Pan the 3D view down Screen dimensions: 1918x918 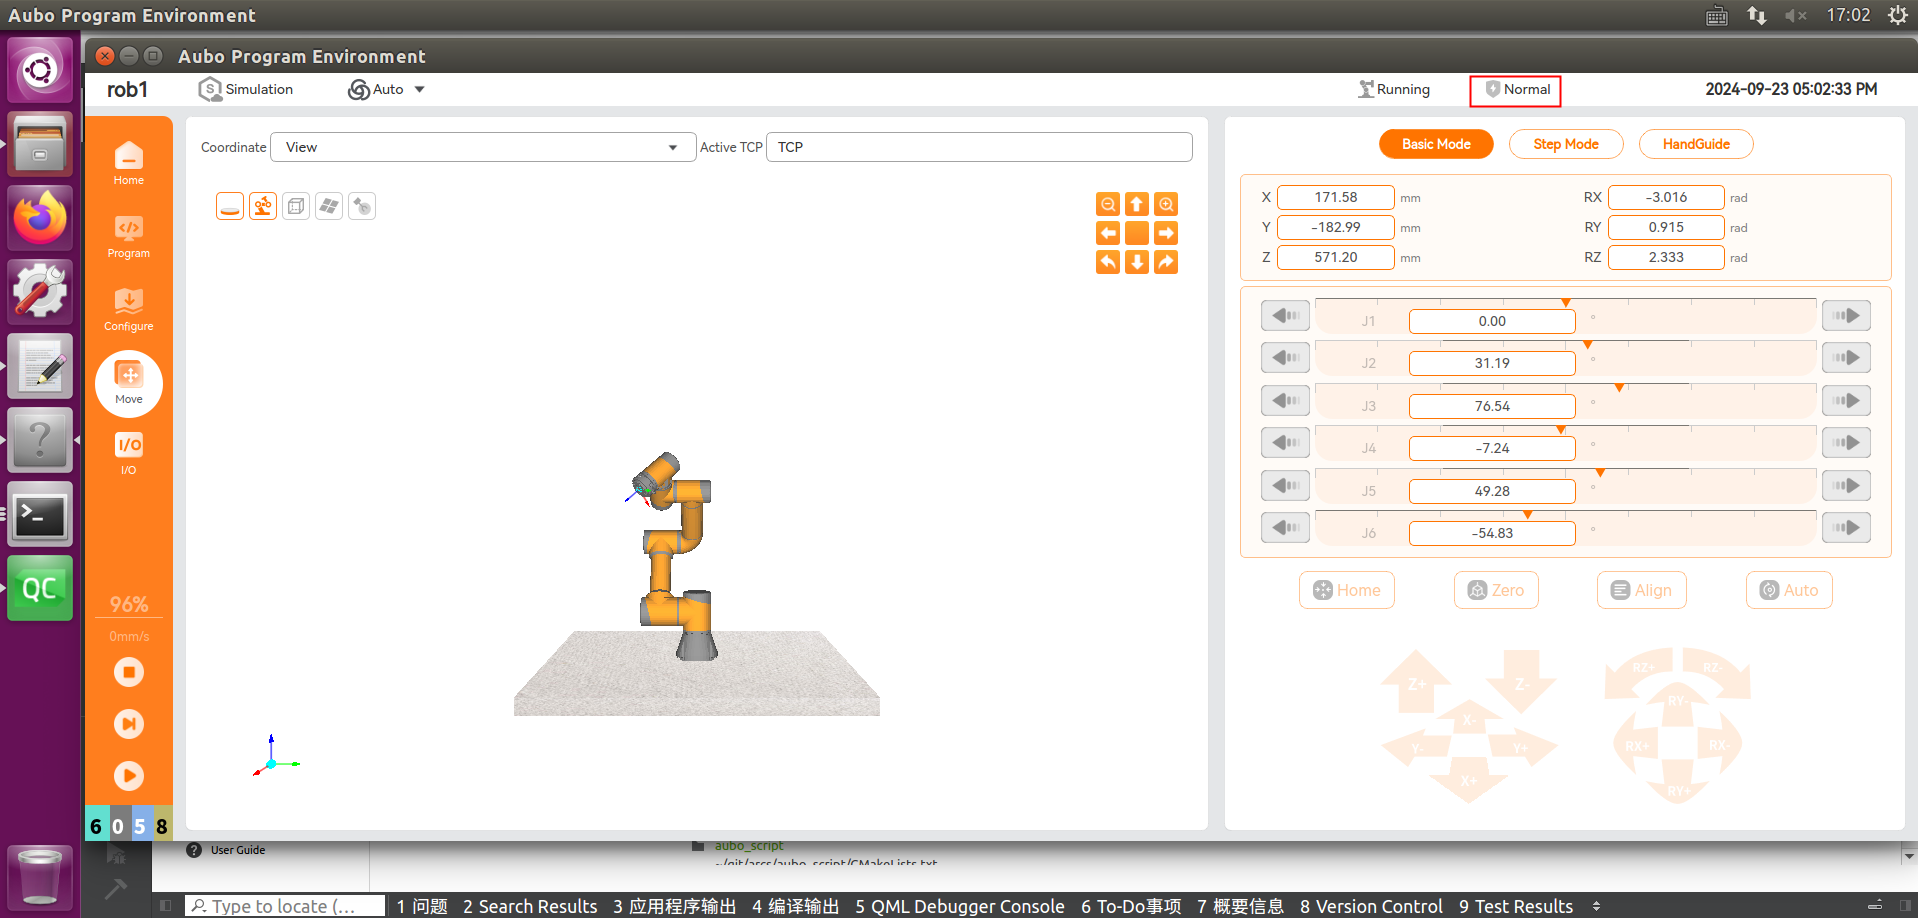click(1137, 262)
